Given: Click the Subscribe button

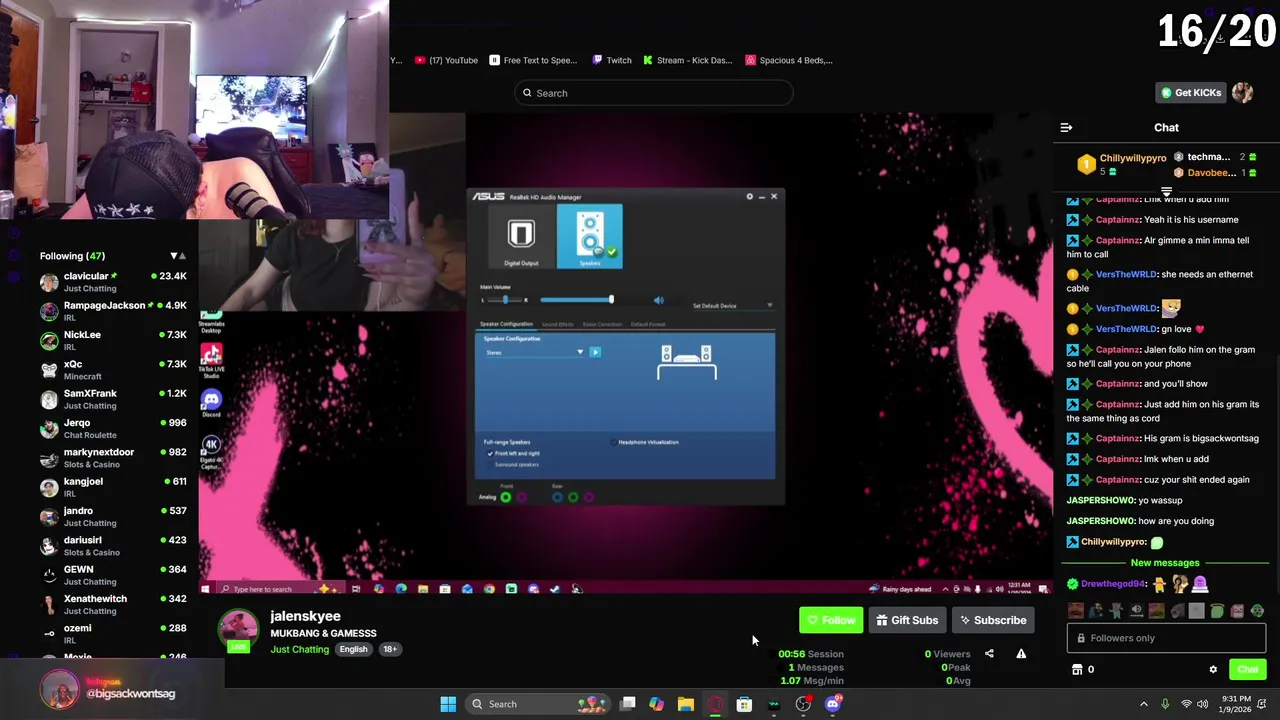Looking at the screenshot, I should pyautogui.click(x=993, y=620).
